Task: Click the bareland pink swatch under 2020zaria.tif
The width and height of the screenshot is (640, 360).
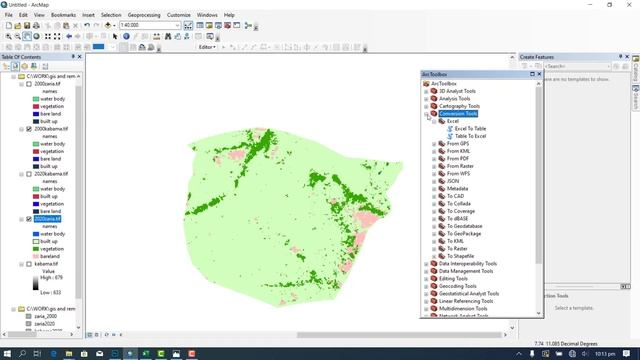Action: (36, 256)
